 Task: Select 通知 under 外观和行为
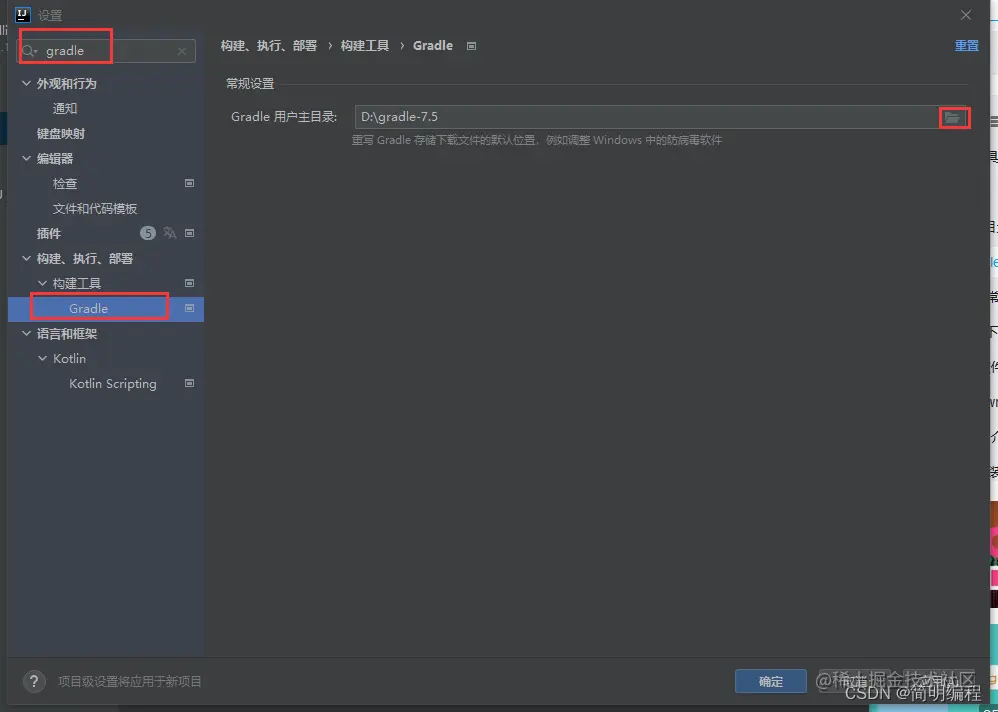click(63, 108)
